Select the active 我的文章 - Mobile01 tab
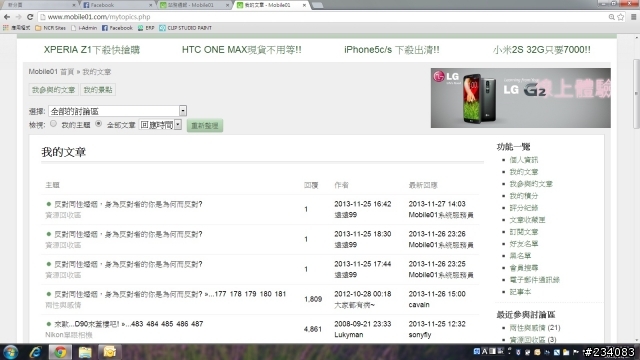Viewport: 640px width, 360px height. (x=271, y=5)
